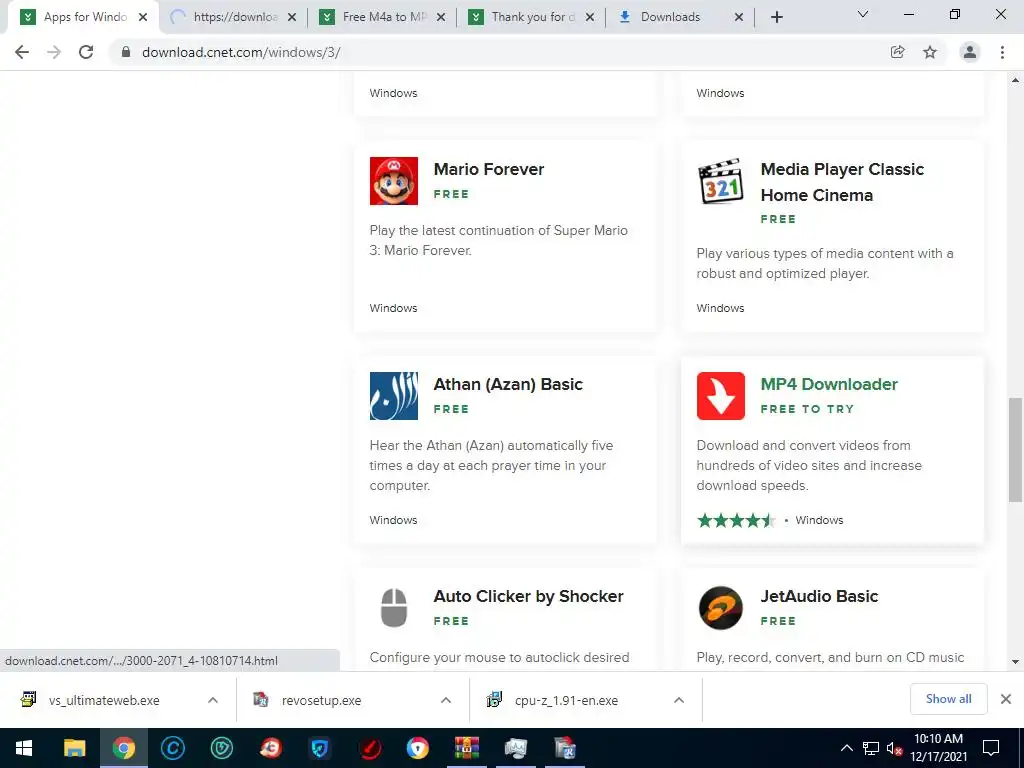The height and width of the screenshot is (768, 1024).
Task: Open the Mario Forever title link
Action: pos(488,169)
